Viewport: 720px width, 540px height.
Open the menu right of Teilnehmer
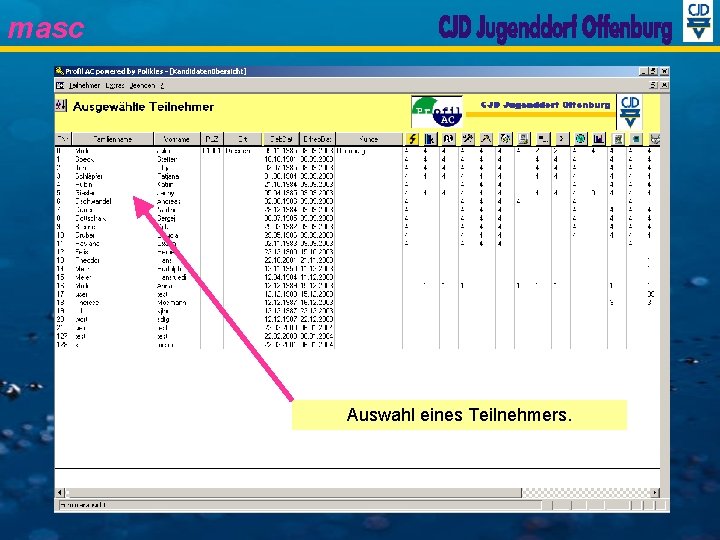pyautogui.click(x=115, y=85)
